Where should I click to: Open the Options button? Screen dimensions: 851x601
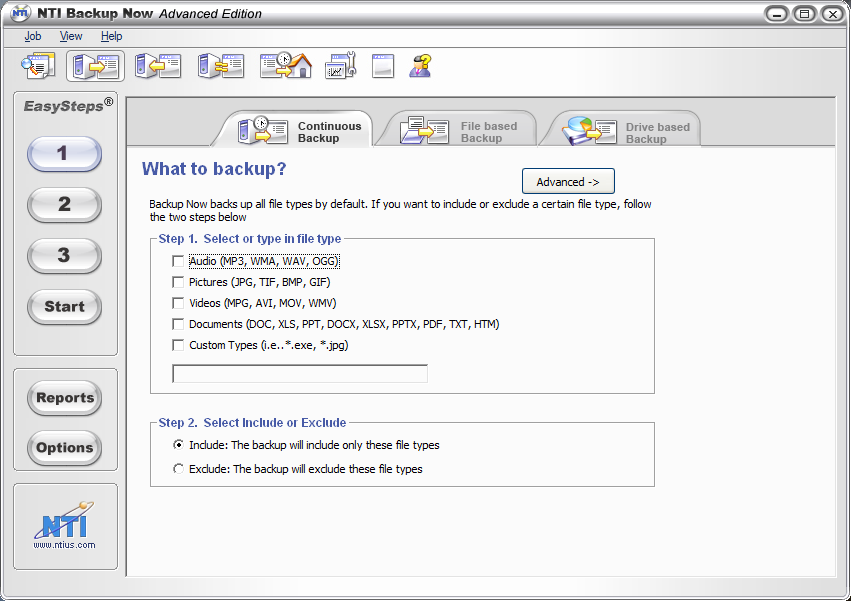pos(65,448)
